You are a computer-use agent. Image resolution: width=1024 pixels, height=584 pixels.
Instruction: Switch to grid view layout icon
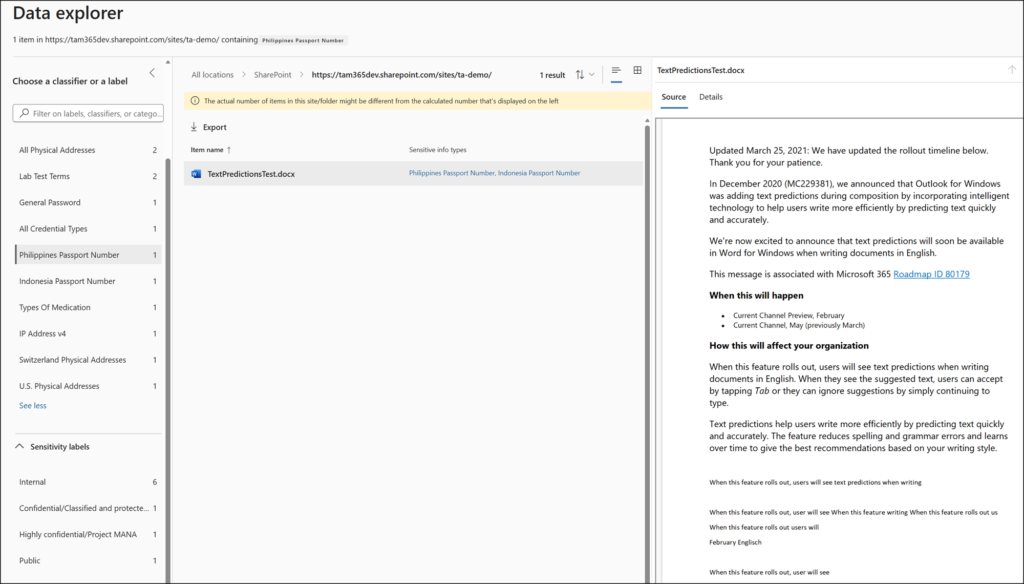637,72
